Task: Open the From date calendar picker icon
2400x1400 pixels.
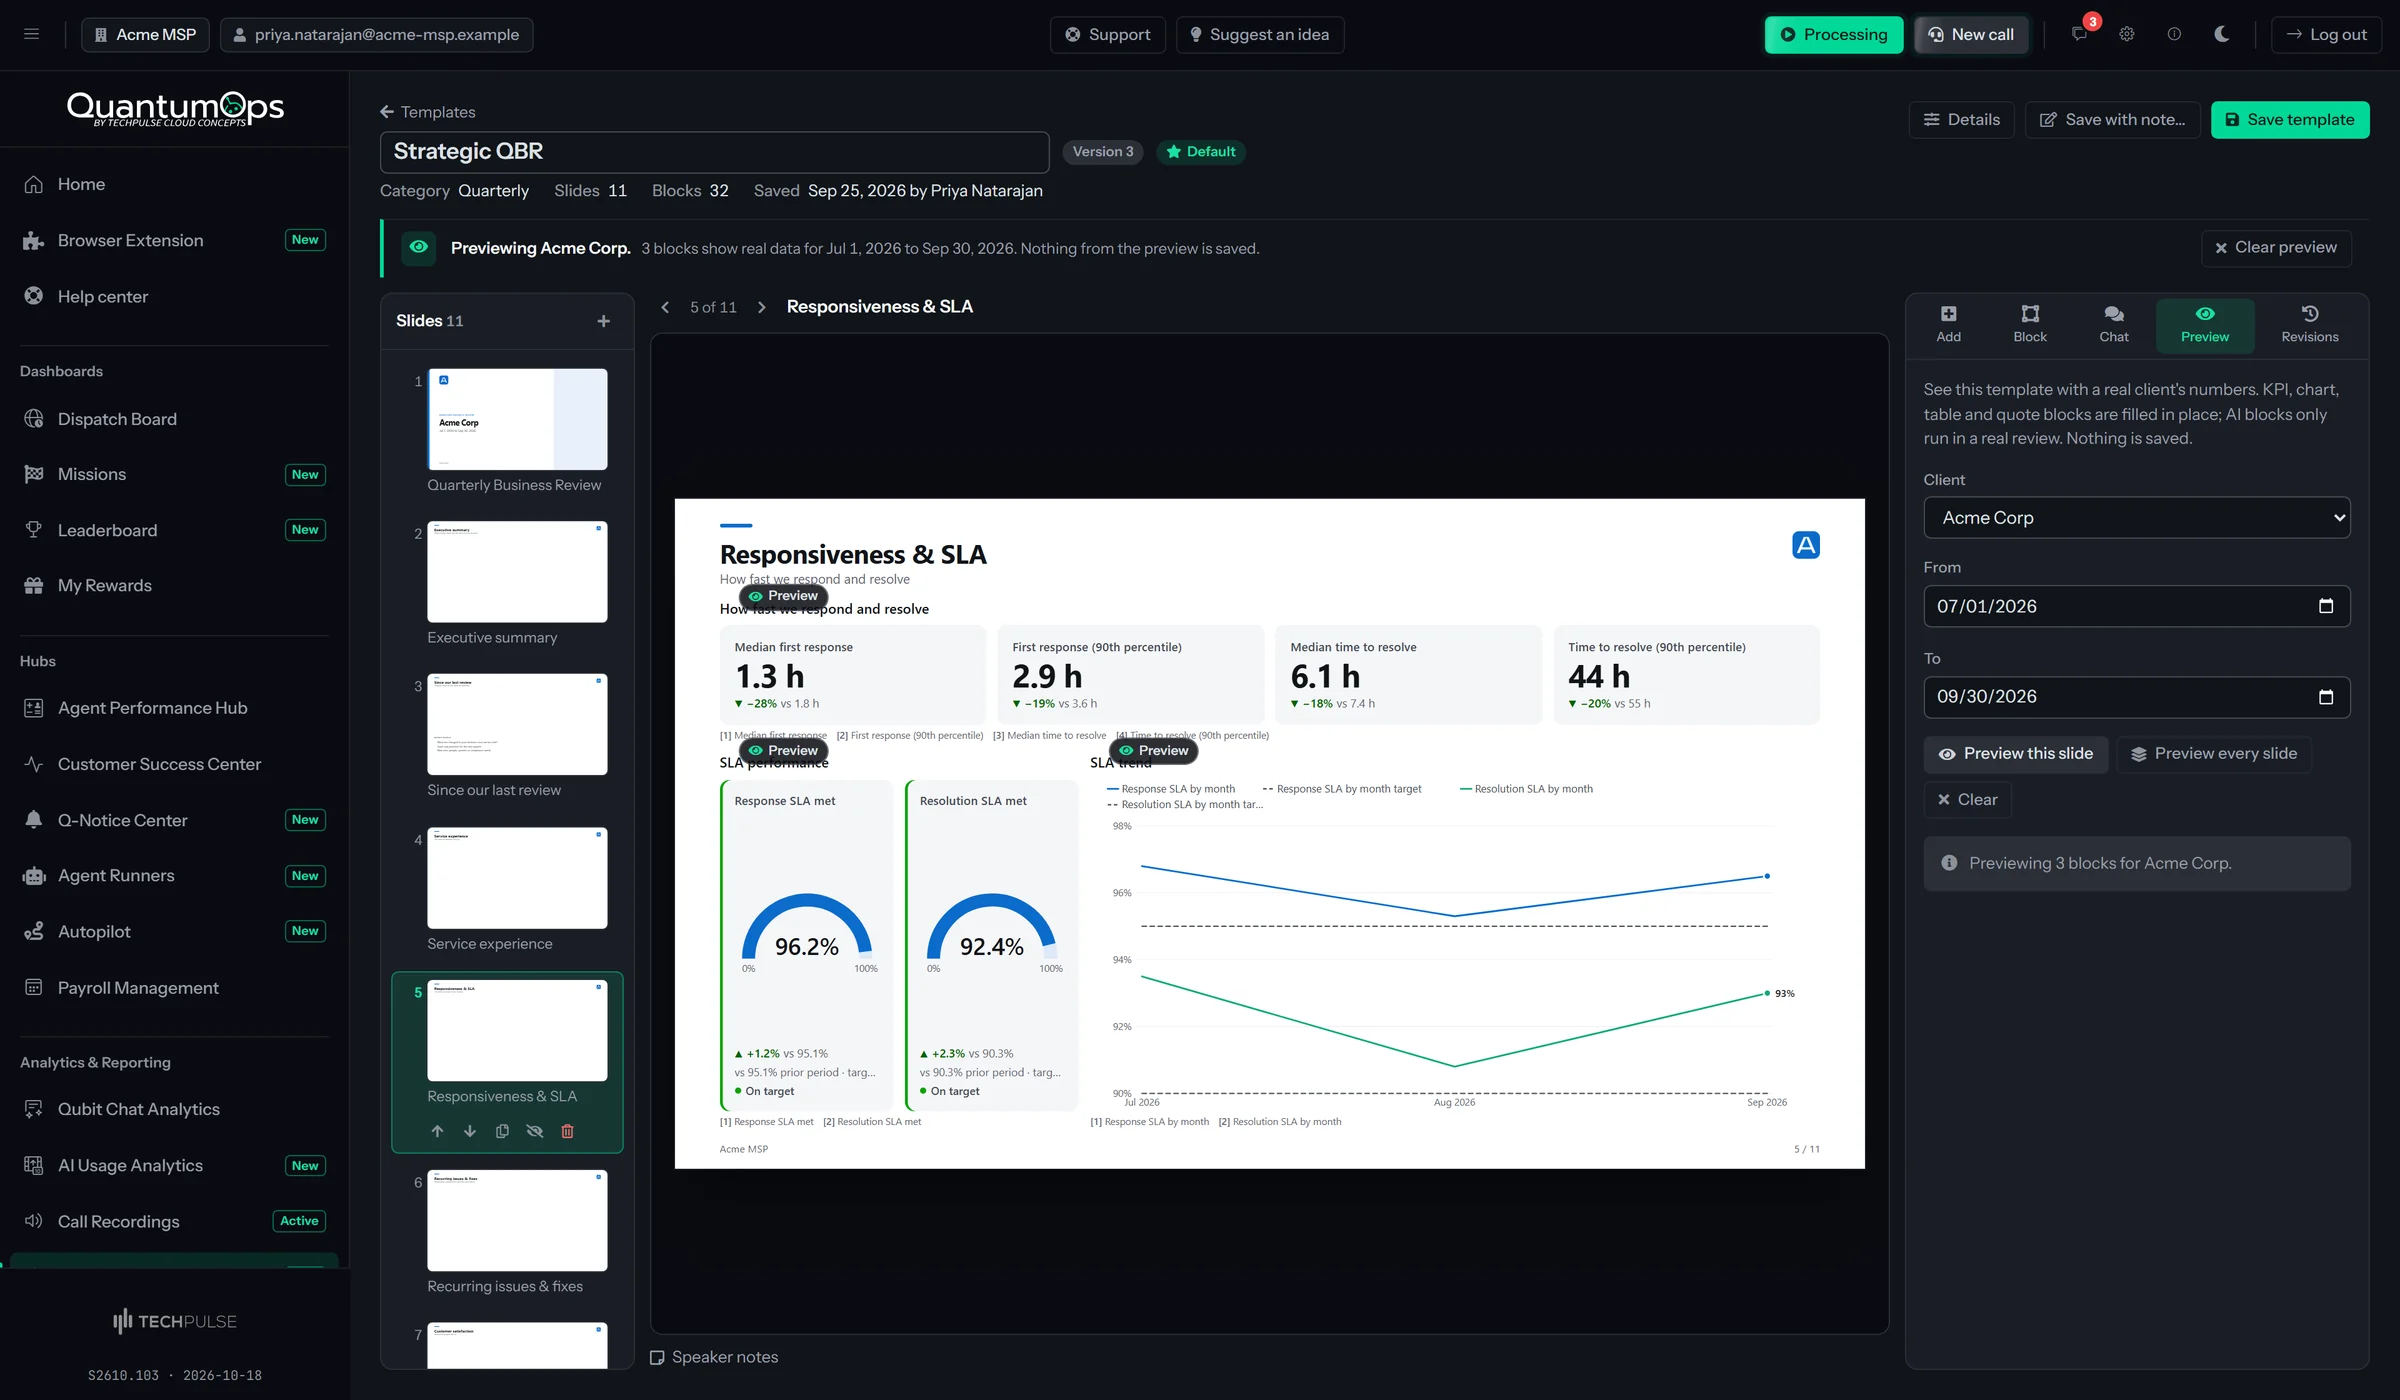Action: (x=2326, y=606)
